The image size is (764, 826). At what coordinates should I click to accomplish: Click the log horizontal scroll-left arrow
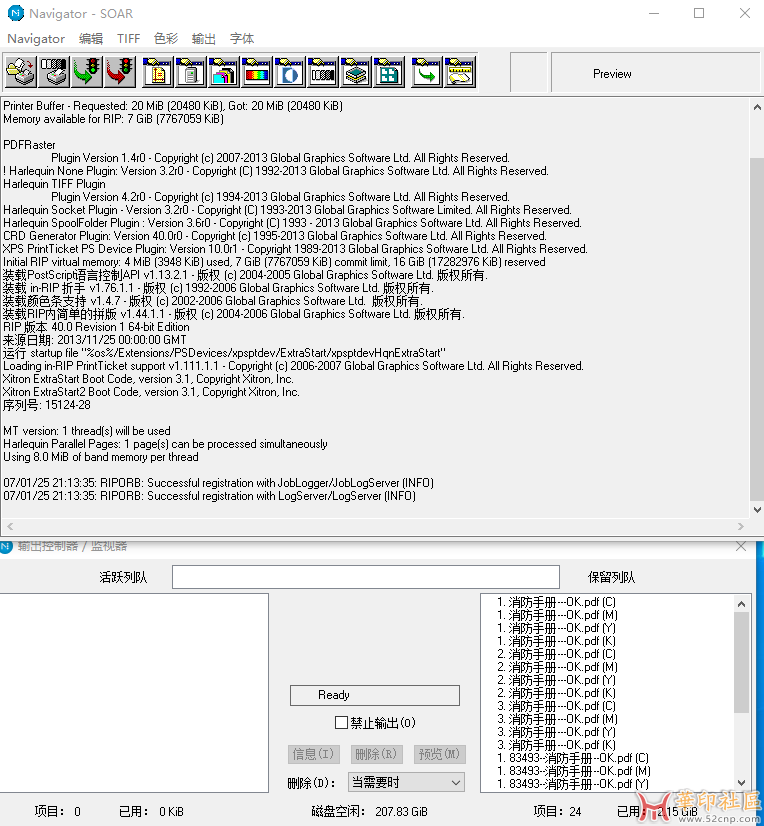pyautogui.click(x=10, y=526)
